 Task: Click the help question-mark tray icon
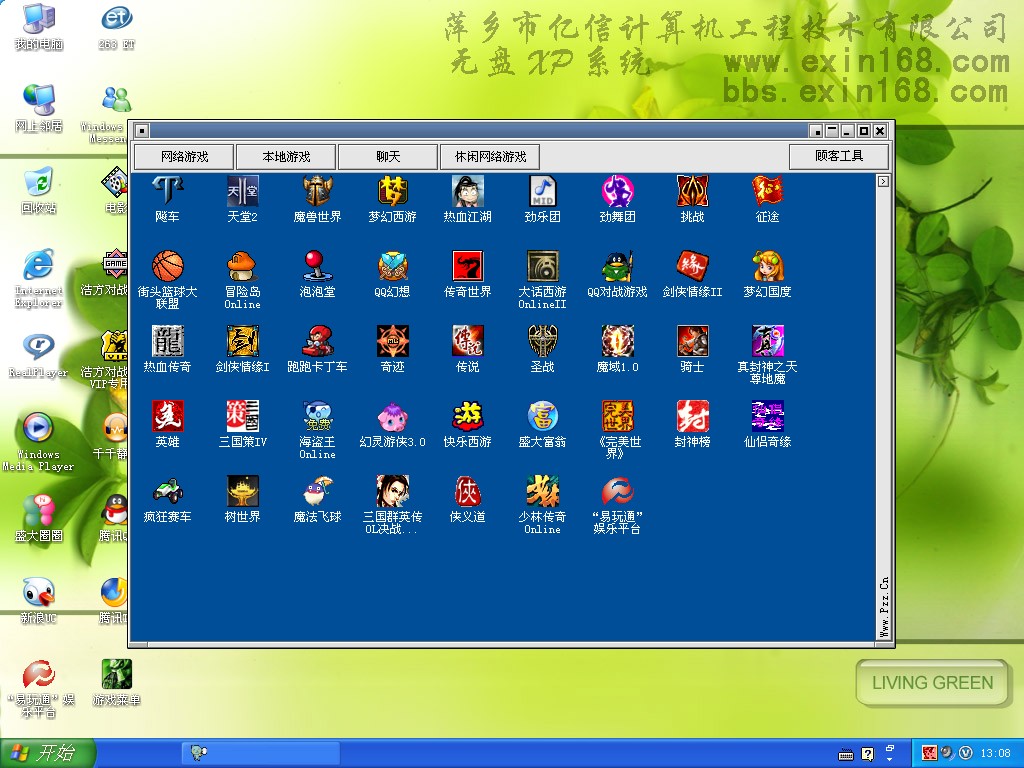click(867, 754)
